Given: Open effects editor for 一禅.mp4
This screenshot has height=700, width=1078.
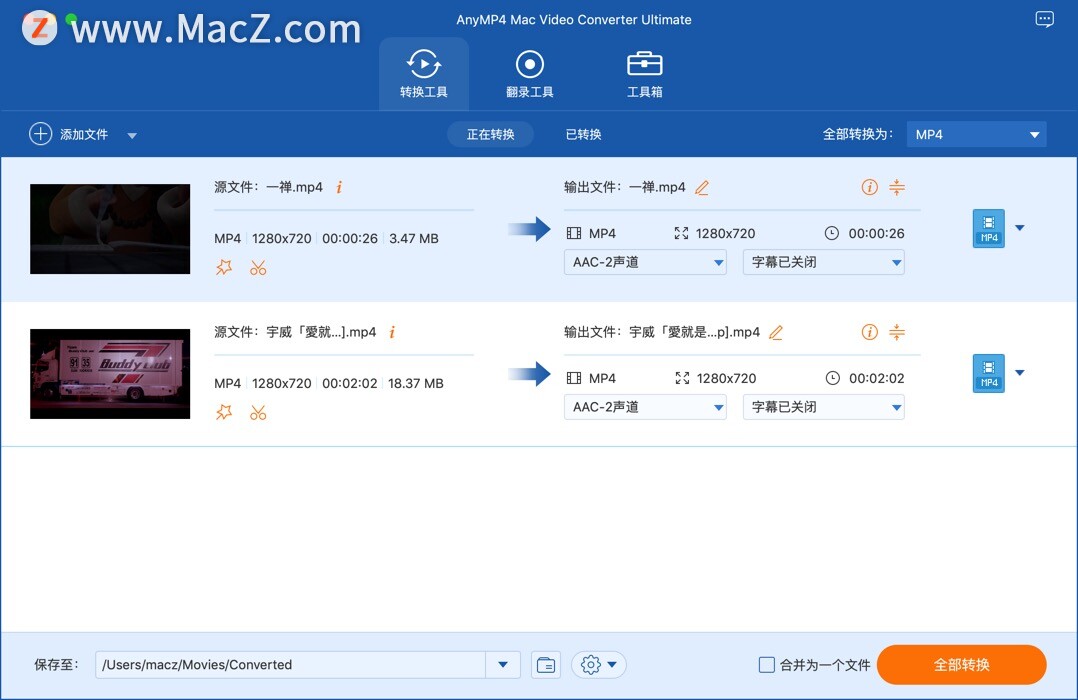Looking at the screenshot, I should click(224, 267).
